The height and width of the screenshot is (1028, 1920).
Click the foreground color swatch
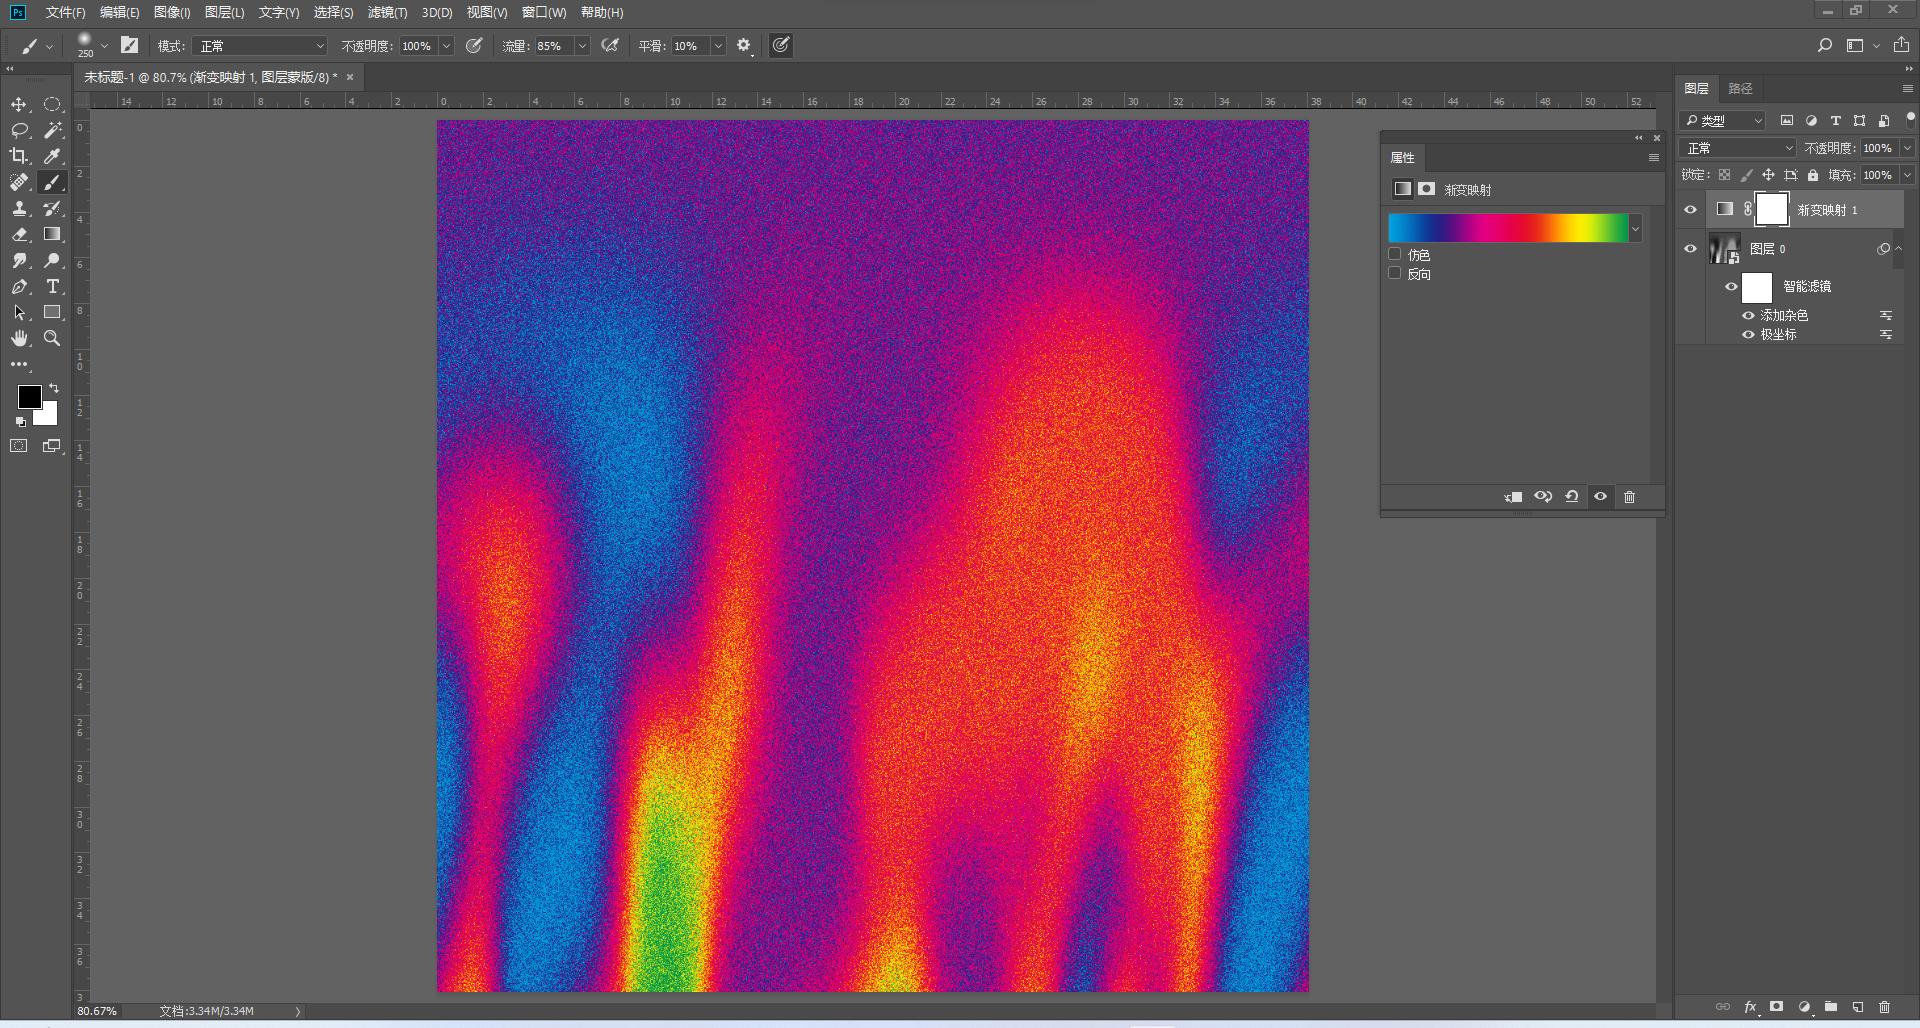(x=28, y=396)
